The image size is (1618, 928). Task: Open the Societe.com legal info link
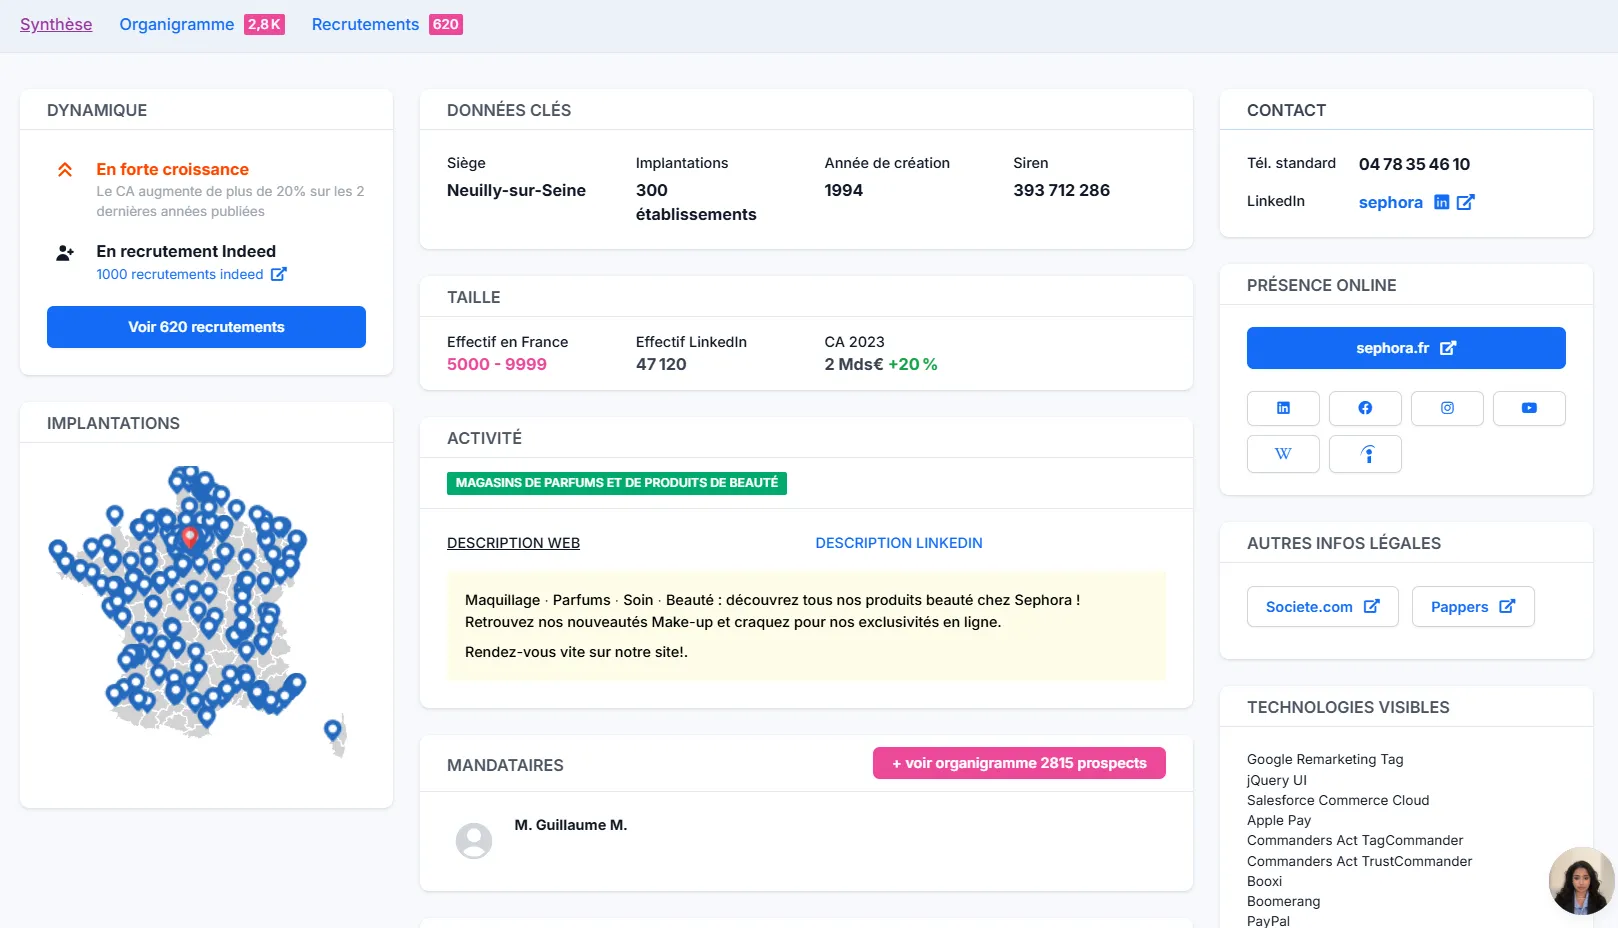(1322, 607)
